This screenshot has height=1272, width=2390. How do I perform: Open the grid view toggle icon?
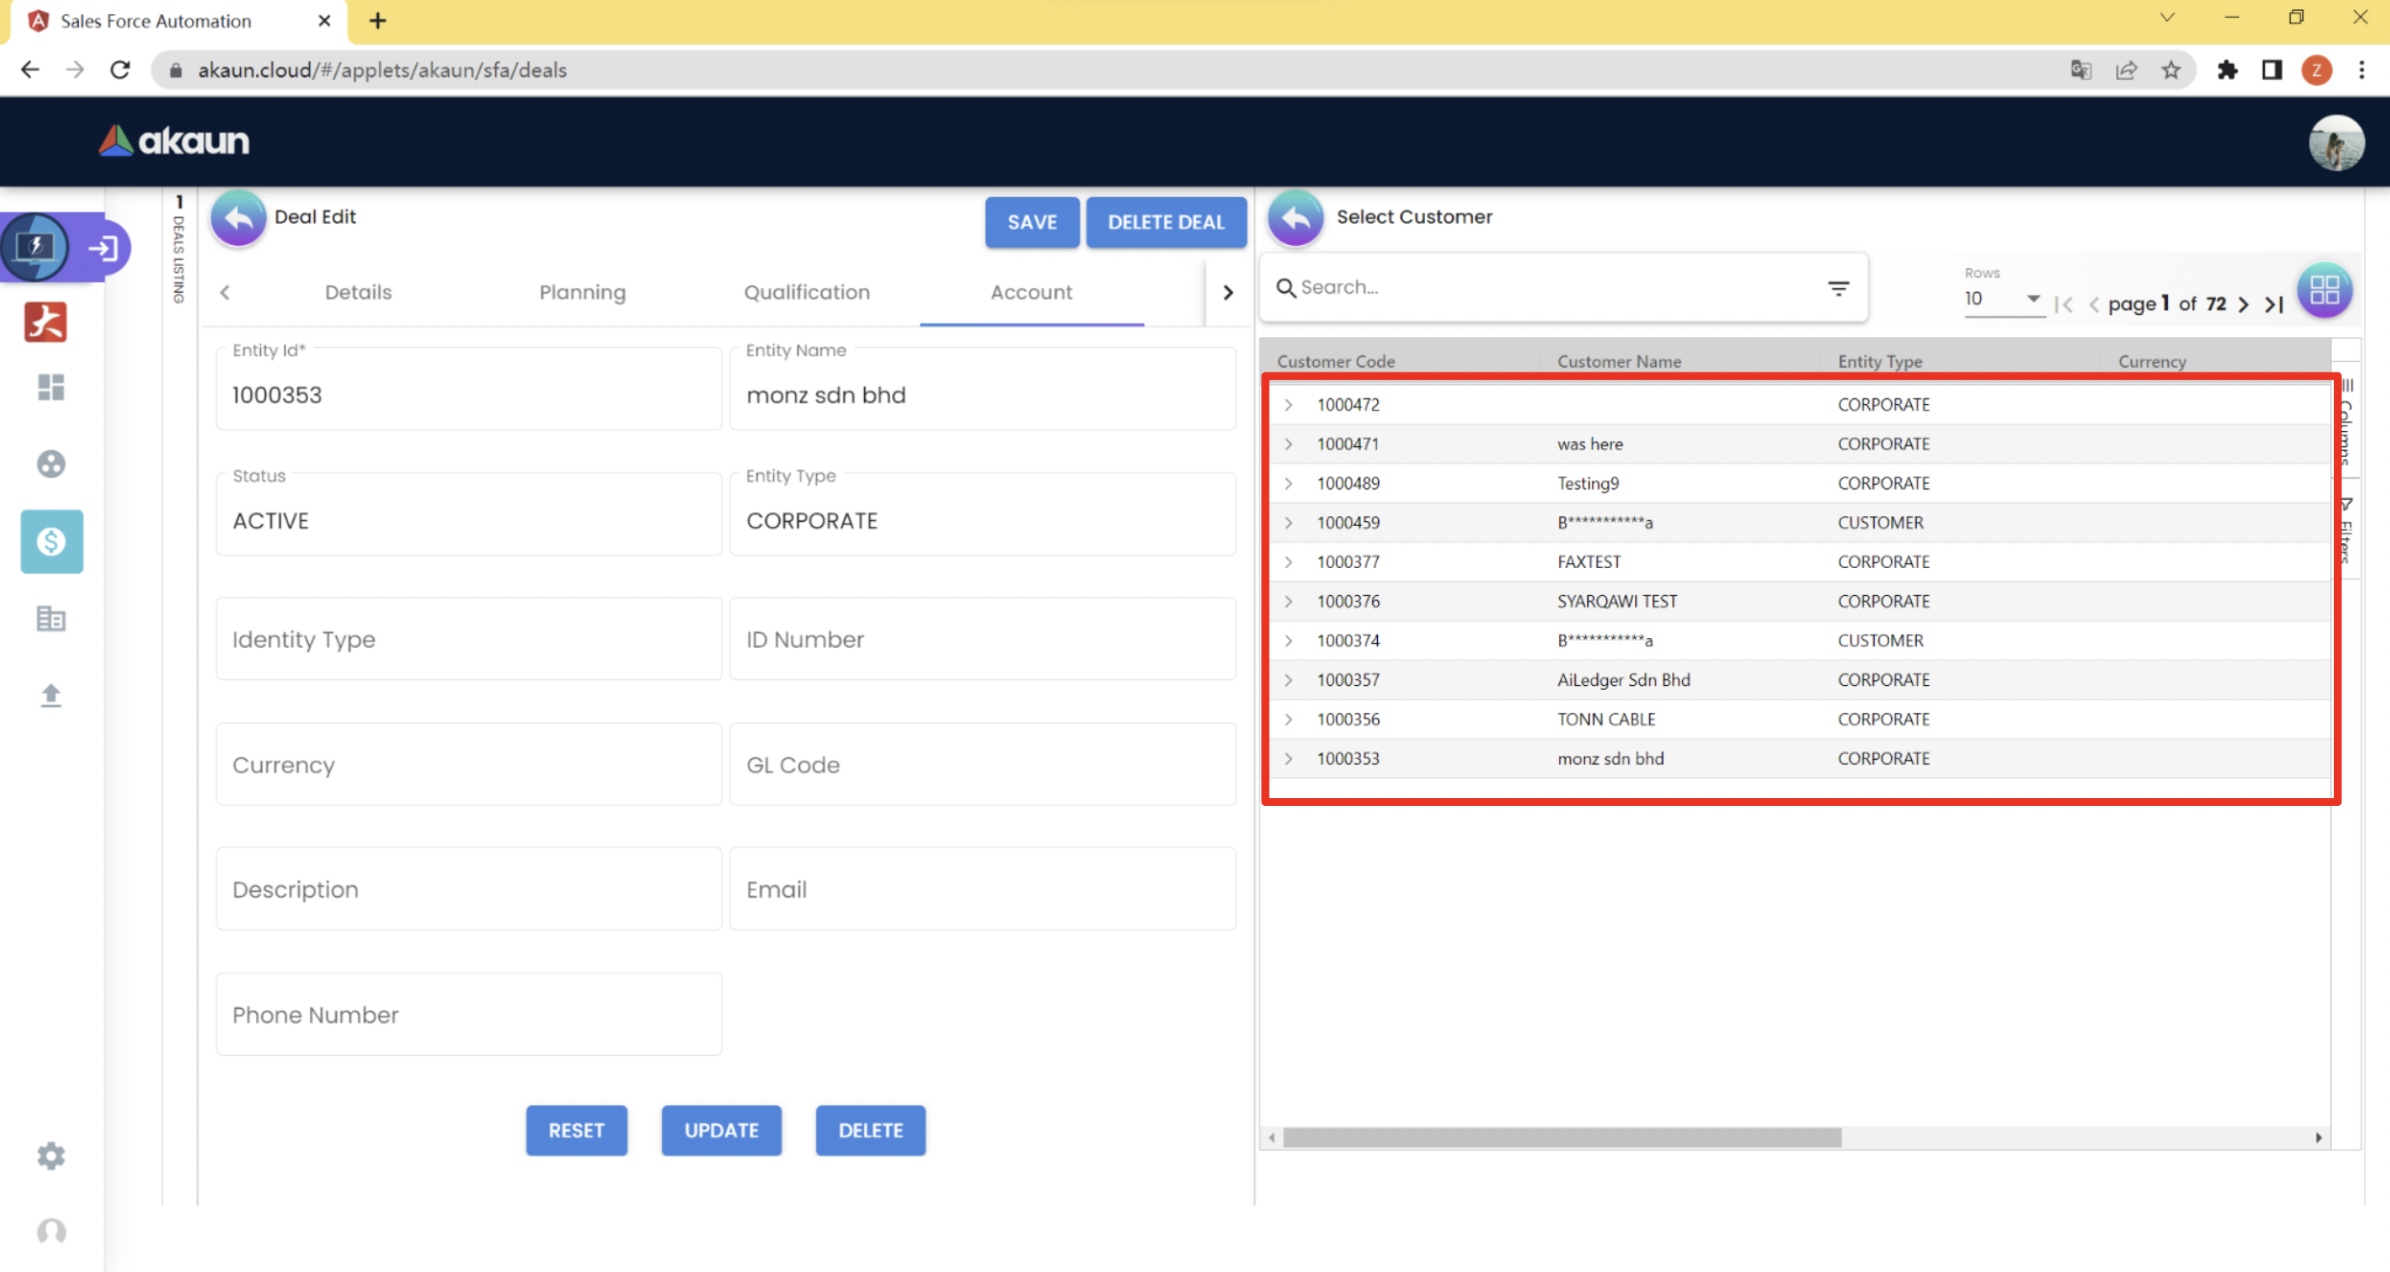click(2324, 291)
